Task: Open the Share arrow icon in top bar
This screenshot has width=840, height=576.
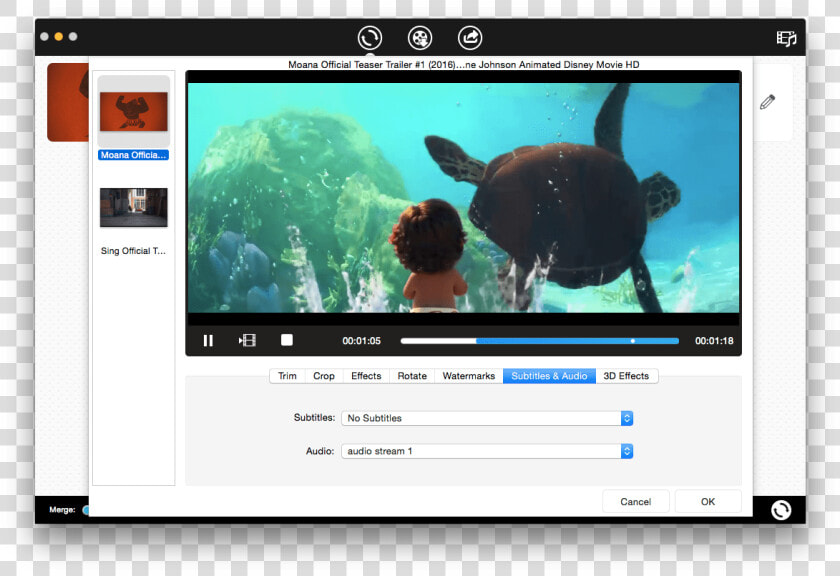Action: 470,38
